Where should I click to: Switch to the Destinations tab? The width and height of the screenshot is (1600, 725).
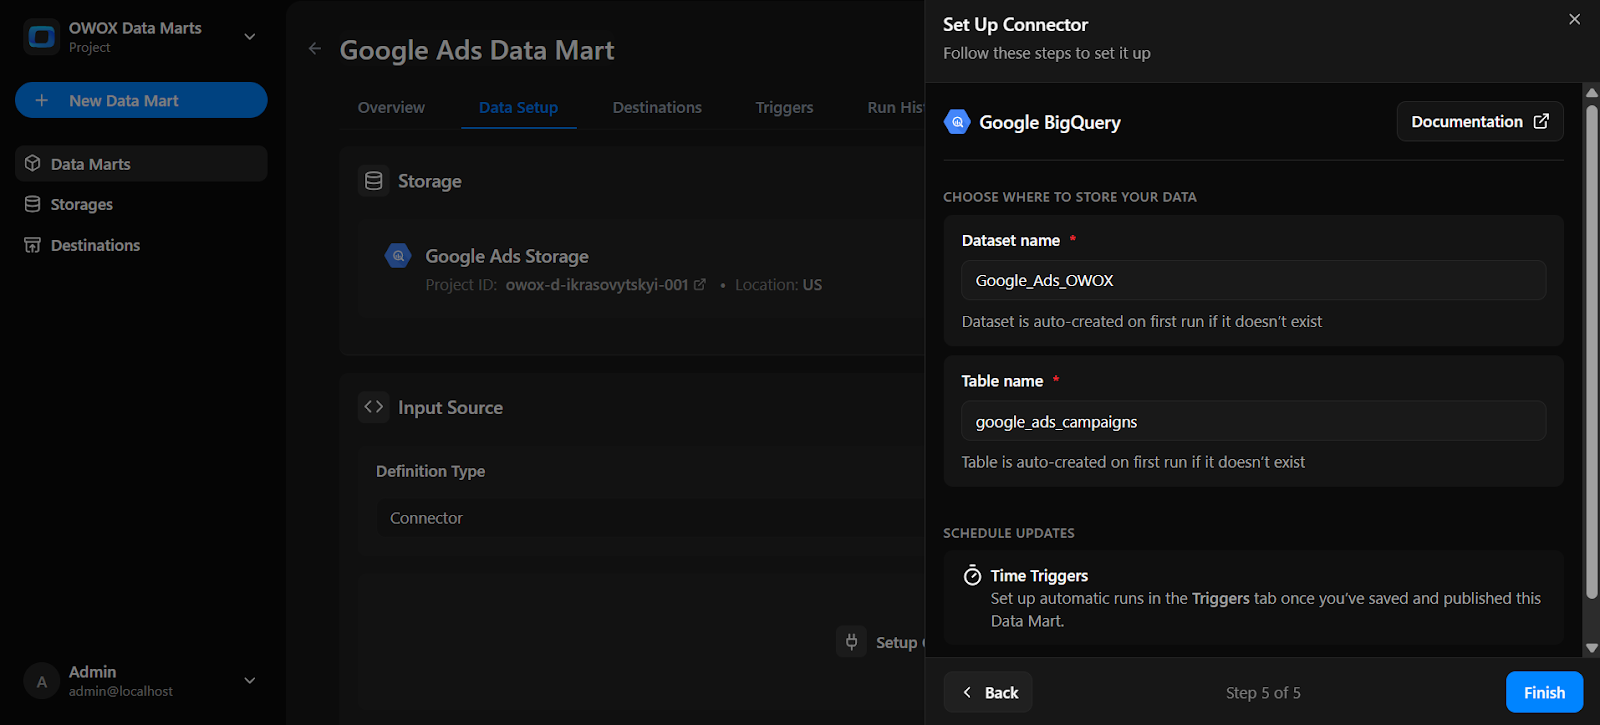pyautogui.click(x=657, y=107)
